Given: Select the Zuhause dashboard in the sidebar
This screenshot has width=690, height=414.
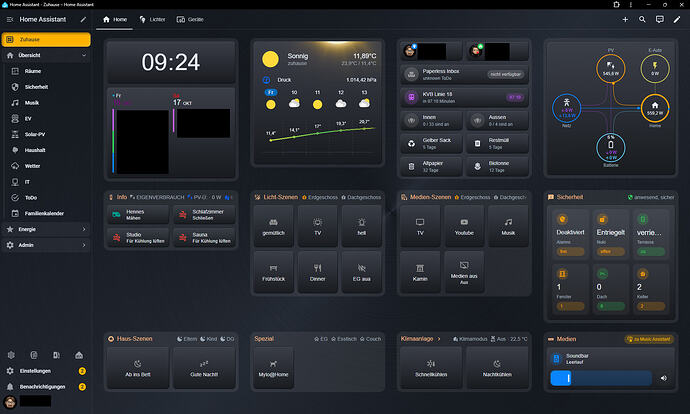Looking at the screenshot, I should (46, 40).
